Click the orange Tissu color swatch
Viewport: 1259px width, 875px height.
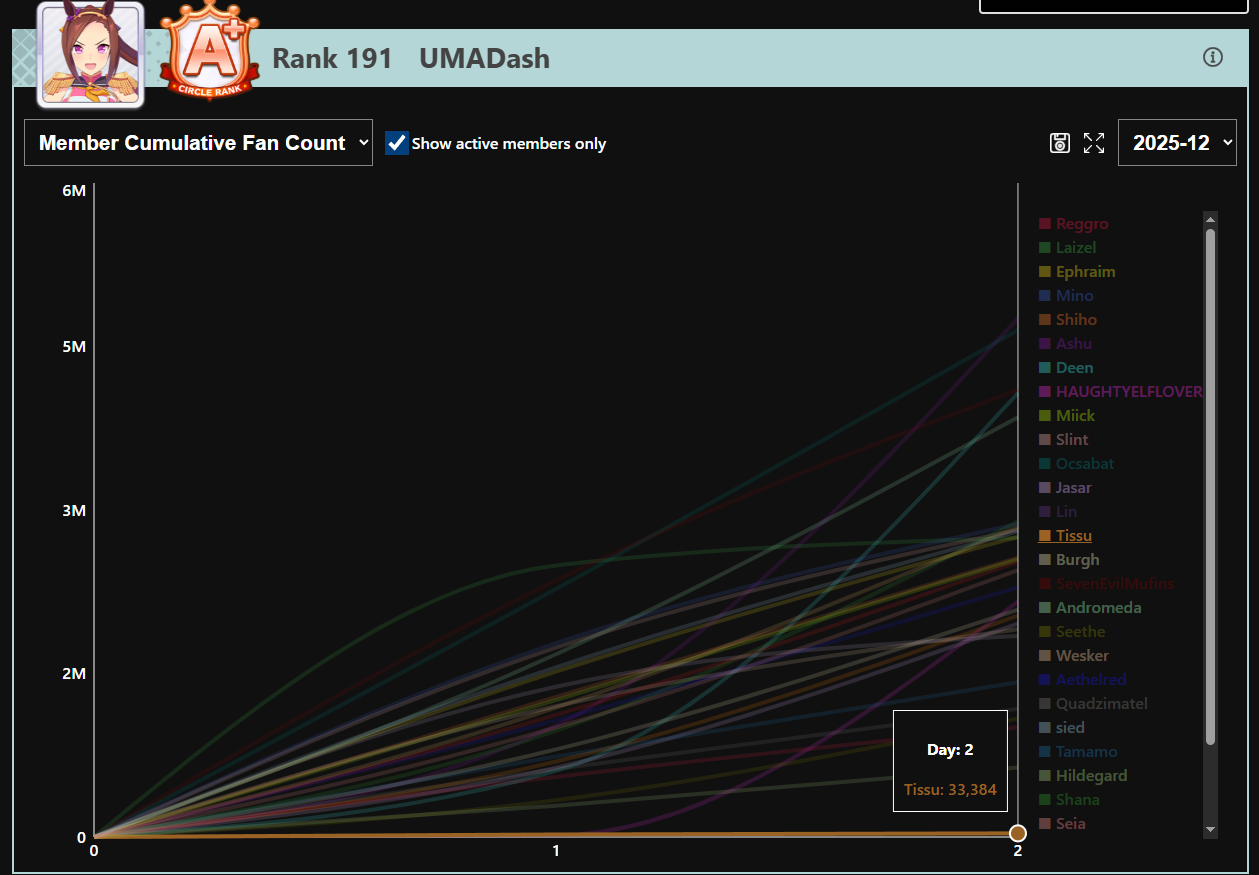click(1045, 536)
